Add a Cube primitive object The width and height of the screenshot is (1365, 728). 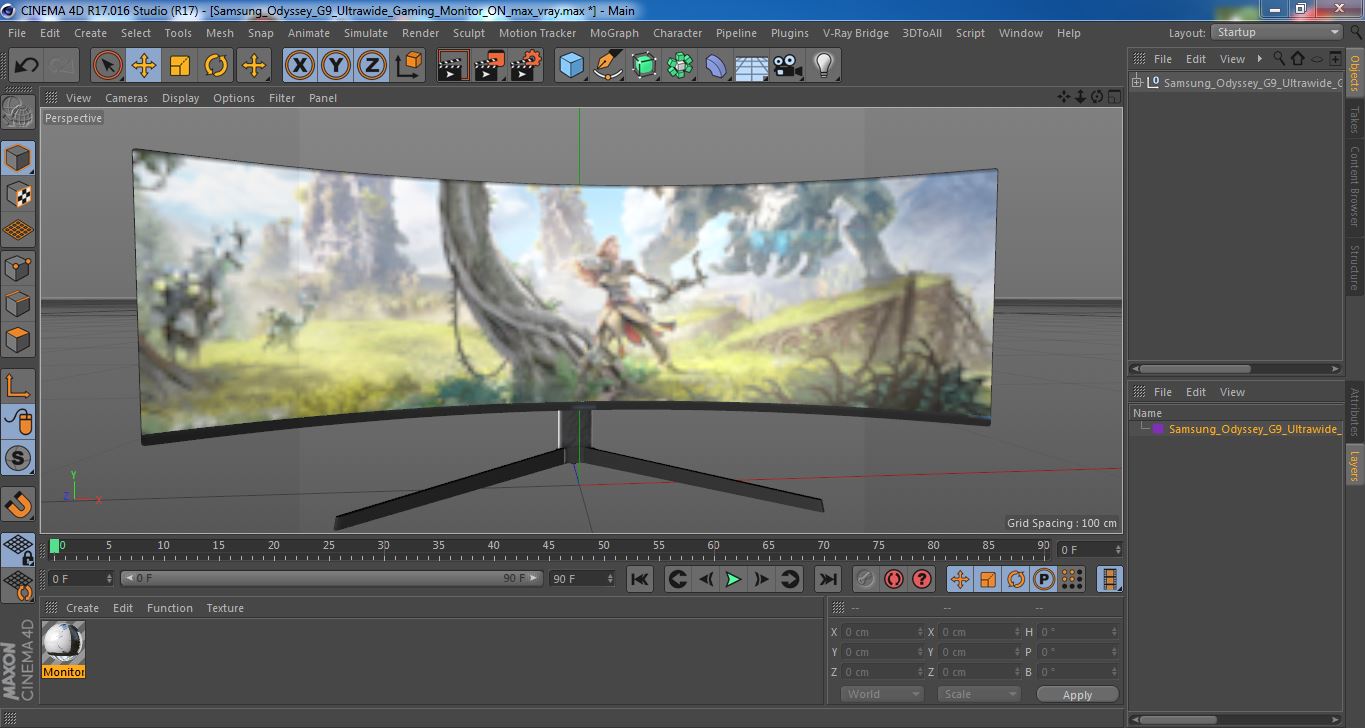[x=571, y=66]
